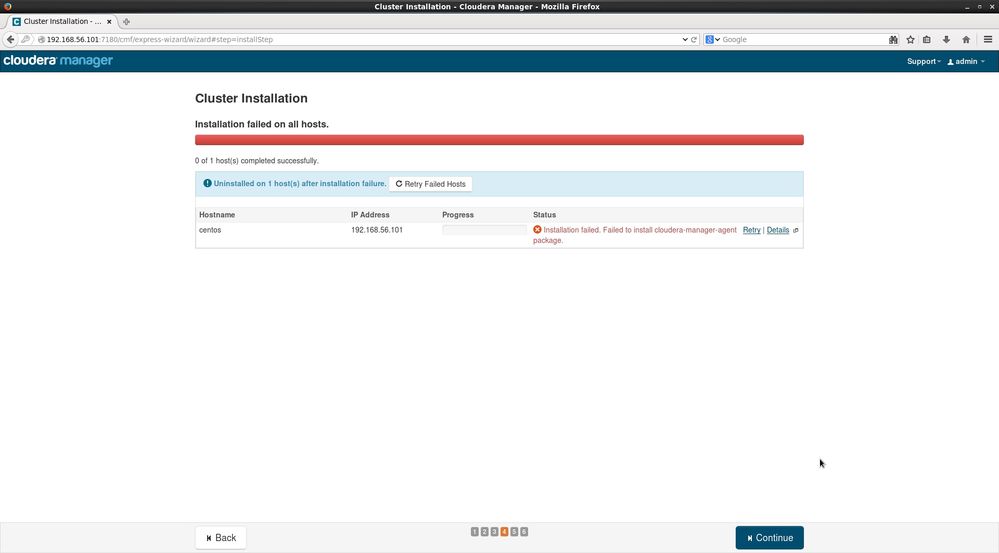The width and height of the screenshot is (999, 553).
Task: Open the Details link for centos
Action: 777,230
